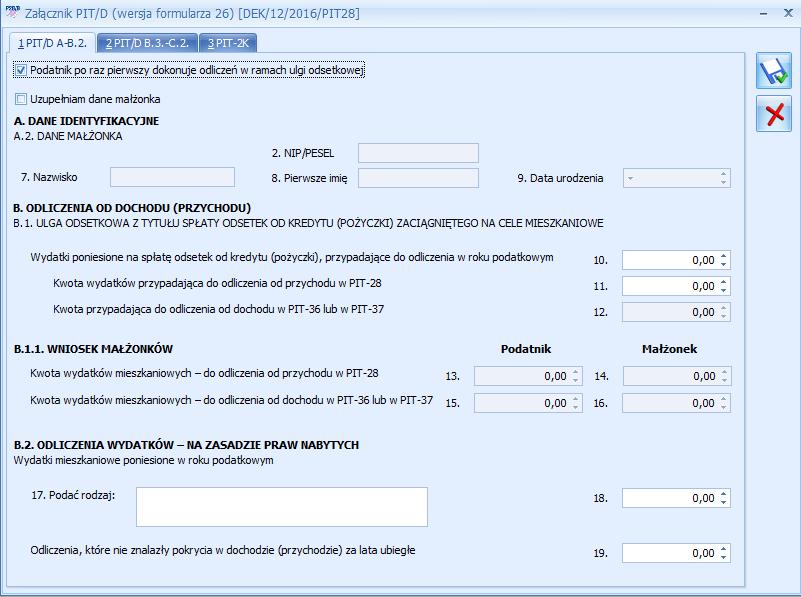This screenshot has width=801, height=597.
Task: Click the NIP/PESEL input field
Action: click(418, 153)
